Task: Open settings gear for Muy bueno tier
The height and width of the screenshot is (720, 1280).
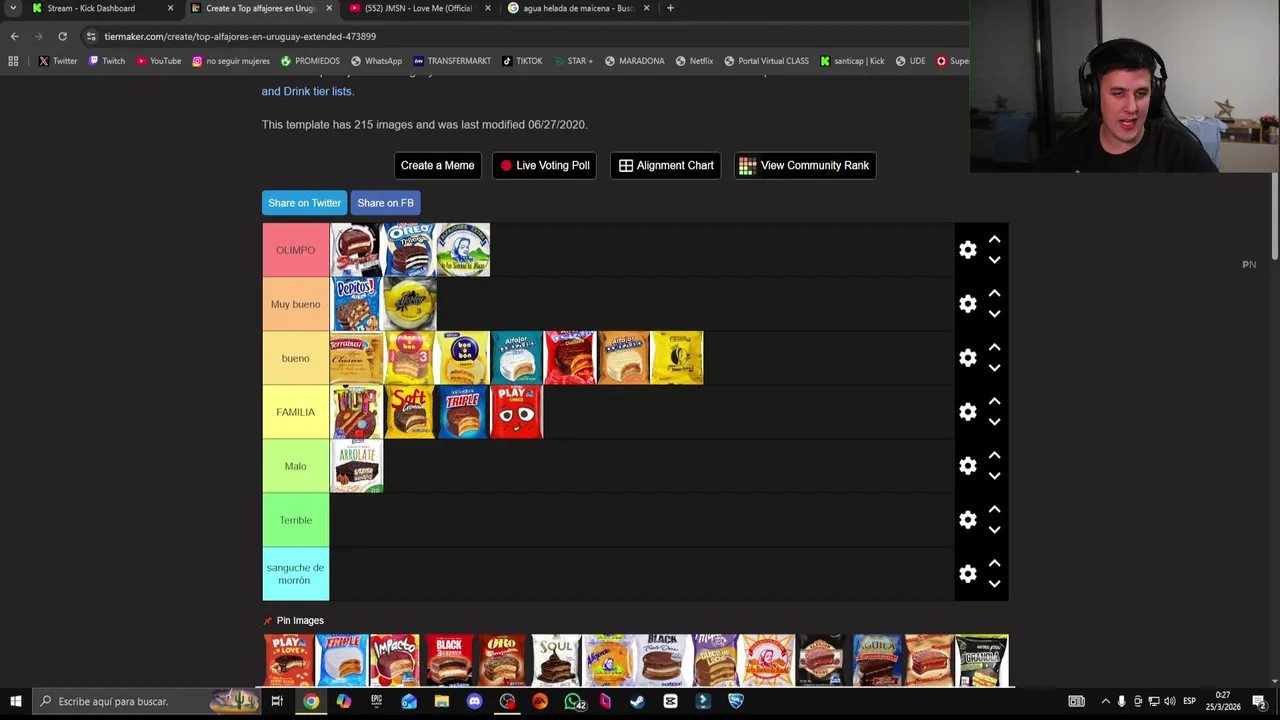Action: (x=967, y=304)
